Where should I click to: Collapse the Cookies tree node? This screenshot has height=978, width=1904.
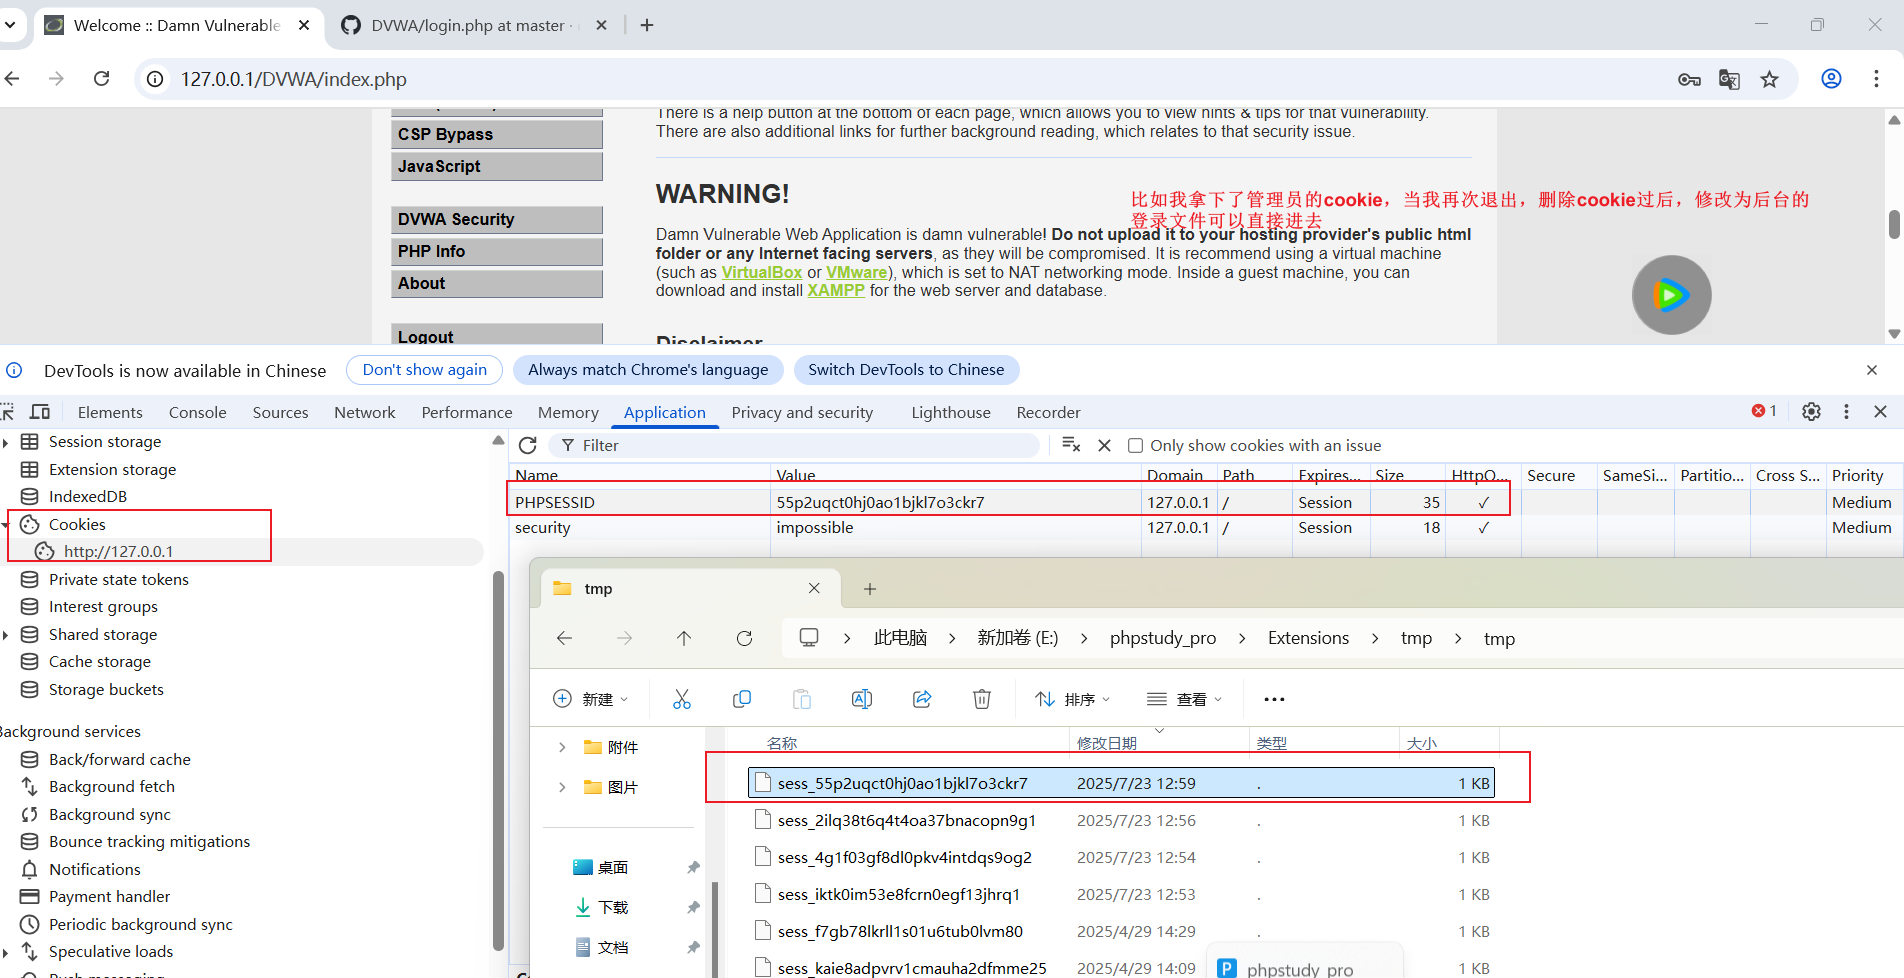click(6, 524)
